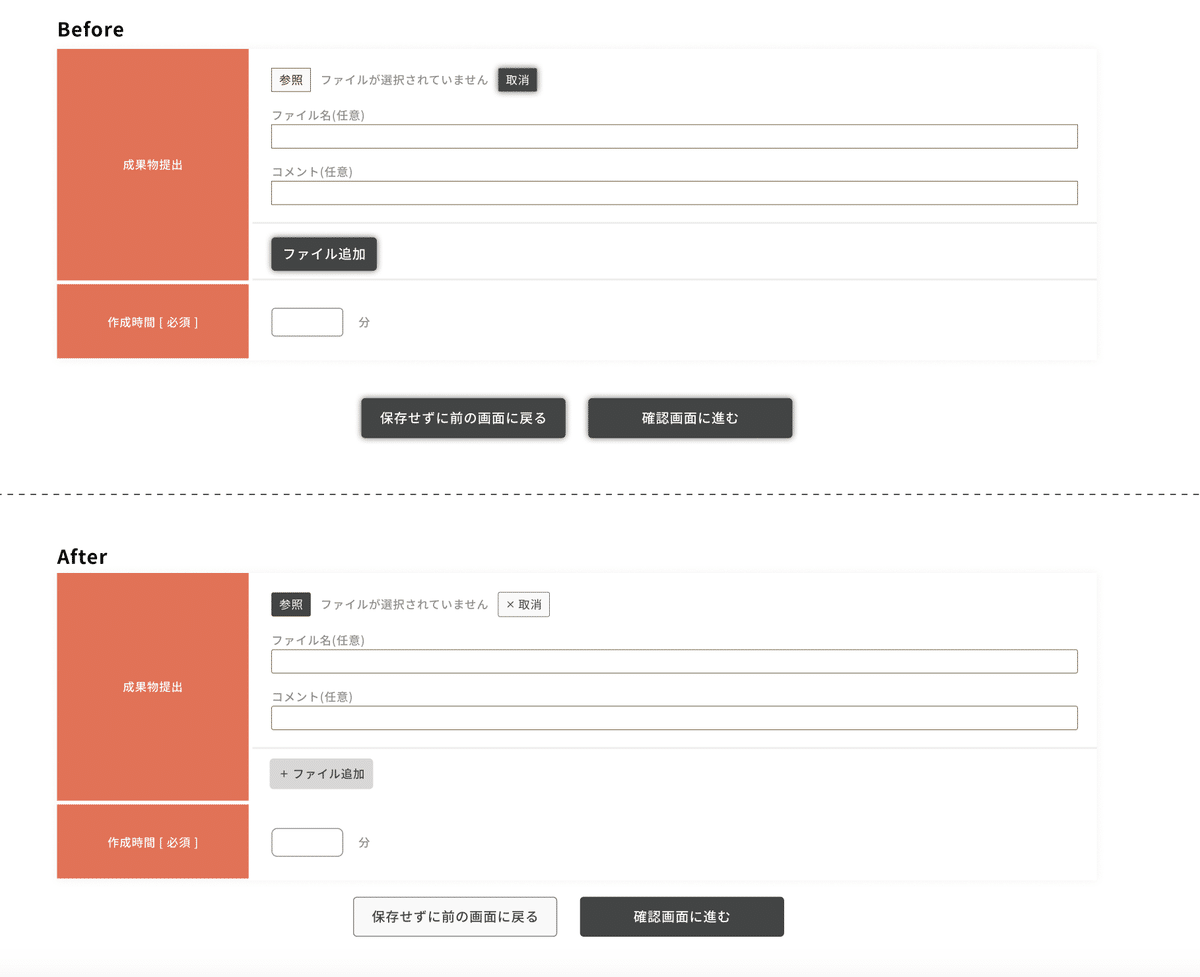
Task: Click 成果物提出 label in Before section
Action: [x=153, y=165]
